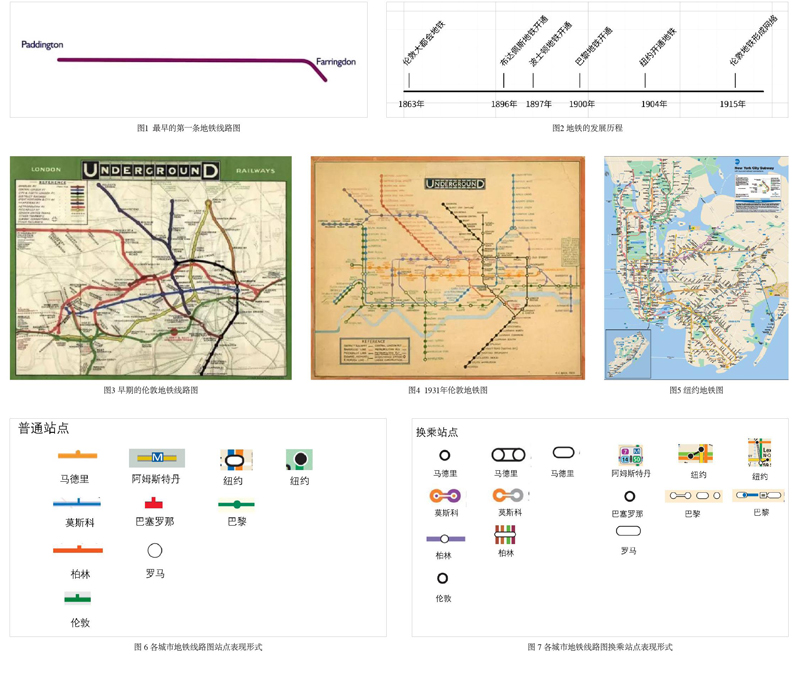Screen dimensions: 800x673
Task: Click New York black-dot regular station symbol
Action: tap(299, 459)
